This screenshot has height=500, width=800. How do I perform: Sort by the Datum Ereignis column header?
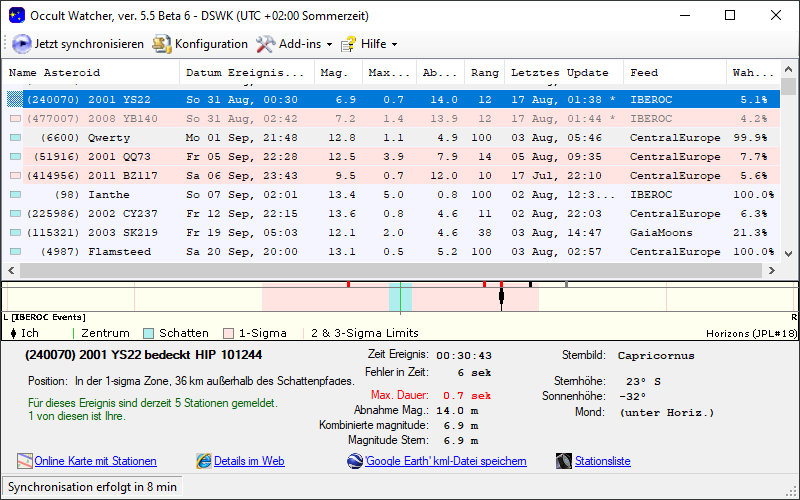[x=245, y=73]
